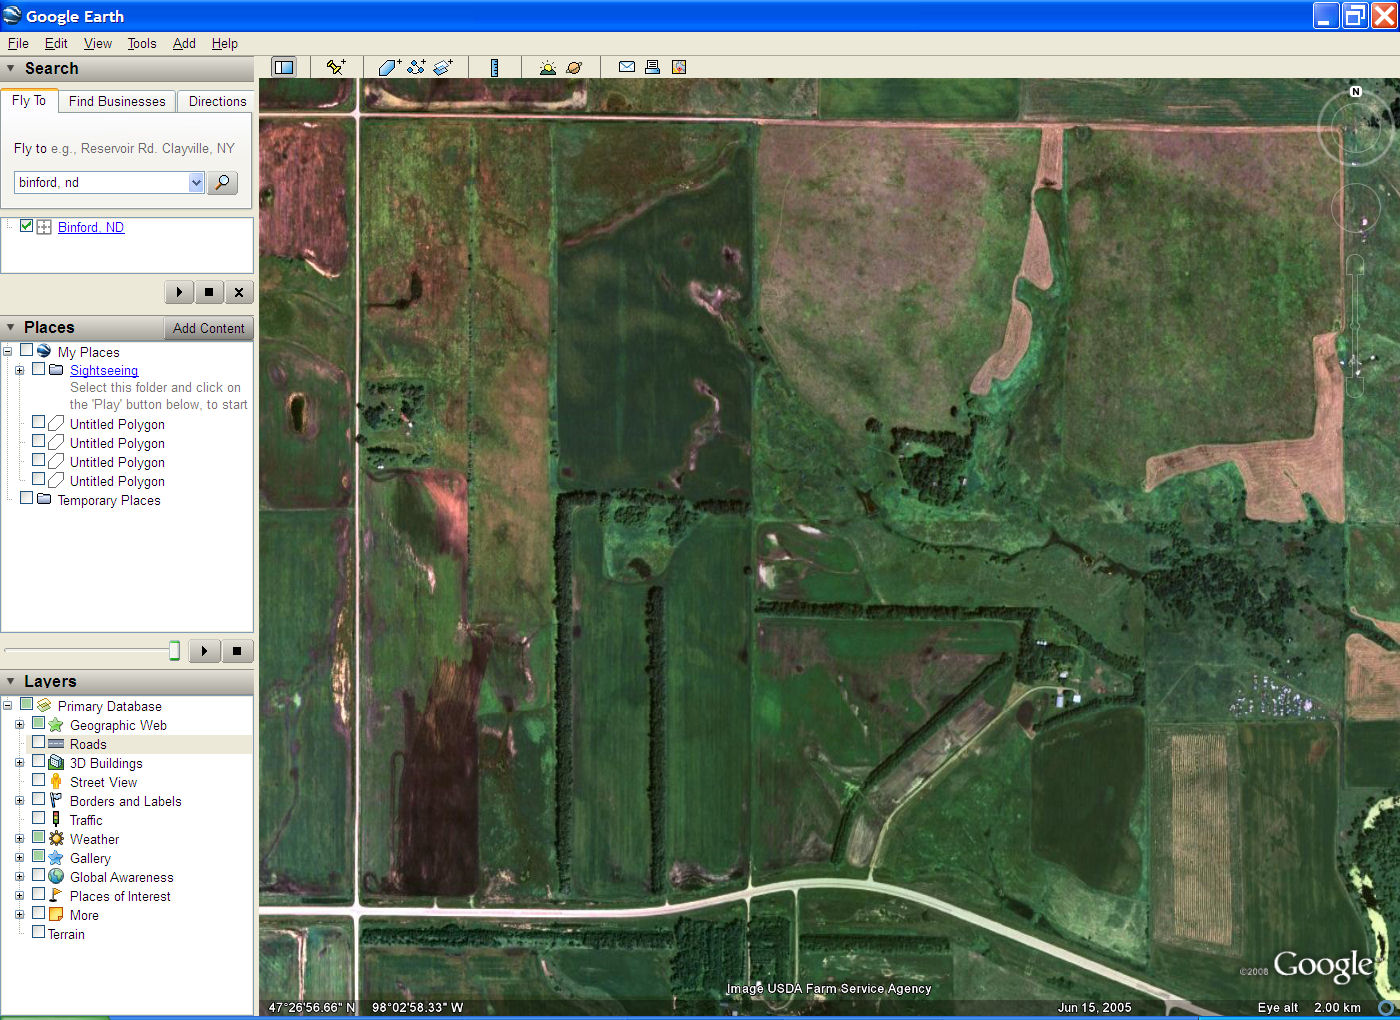Open the File menu
The width and height of the screenshot is (1400, 1020).
18,43
